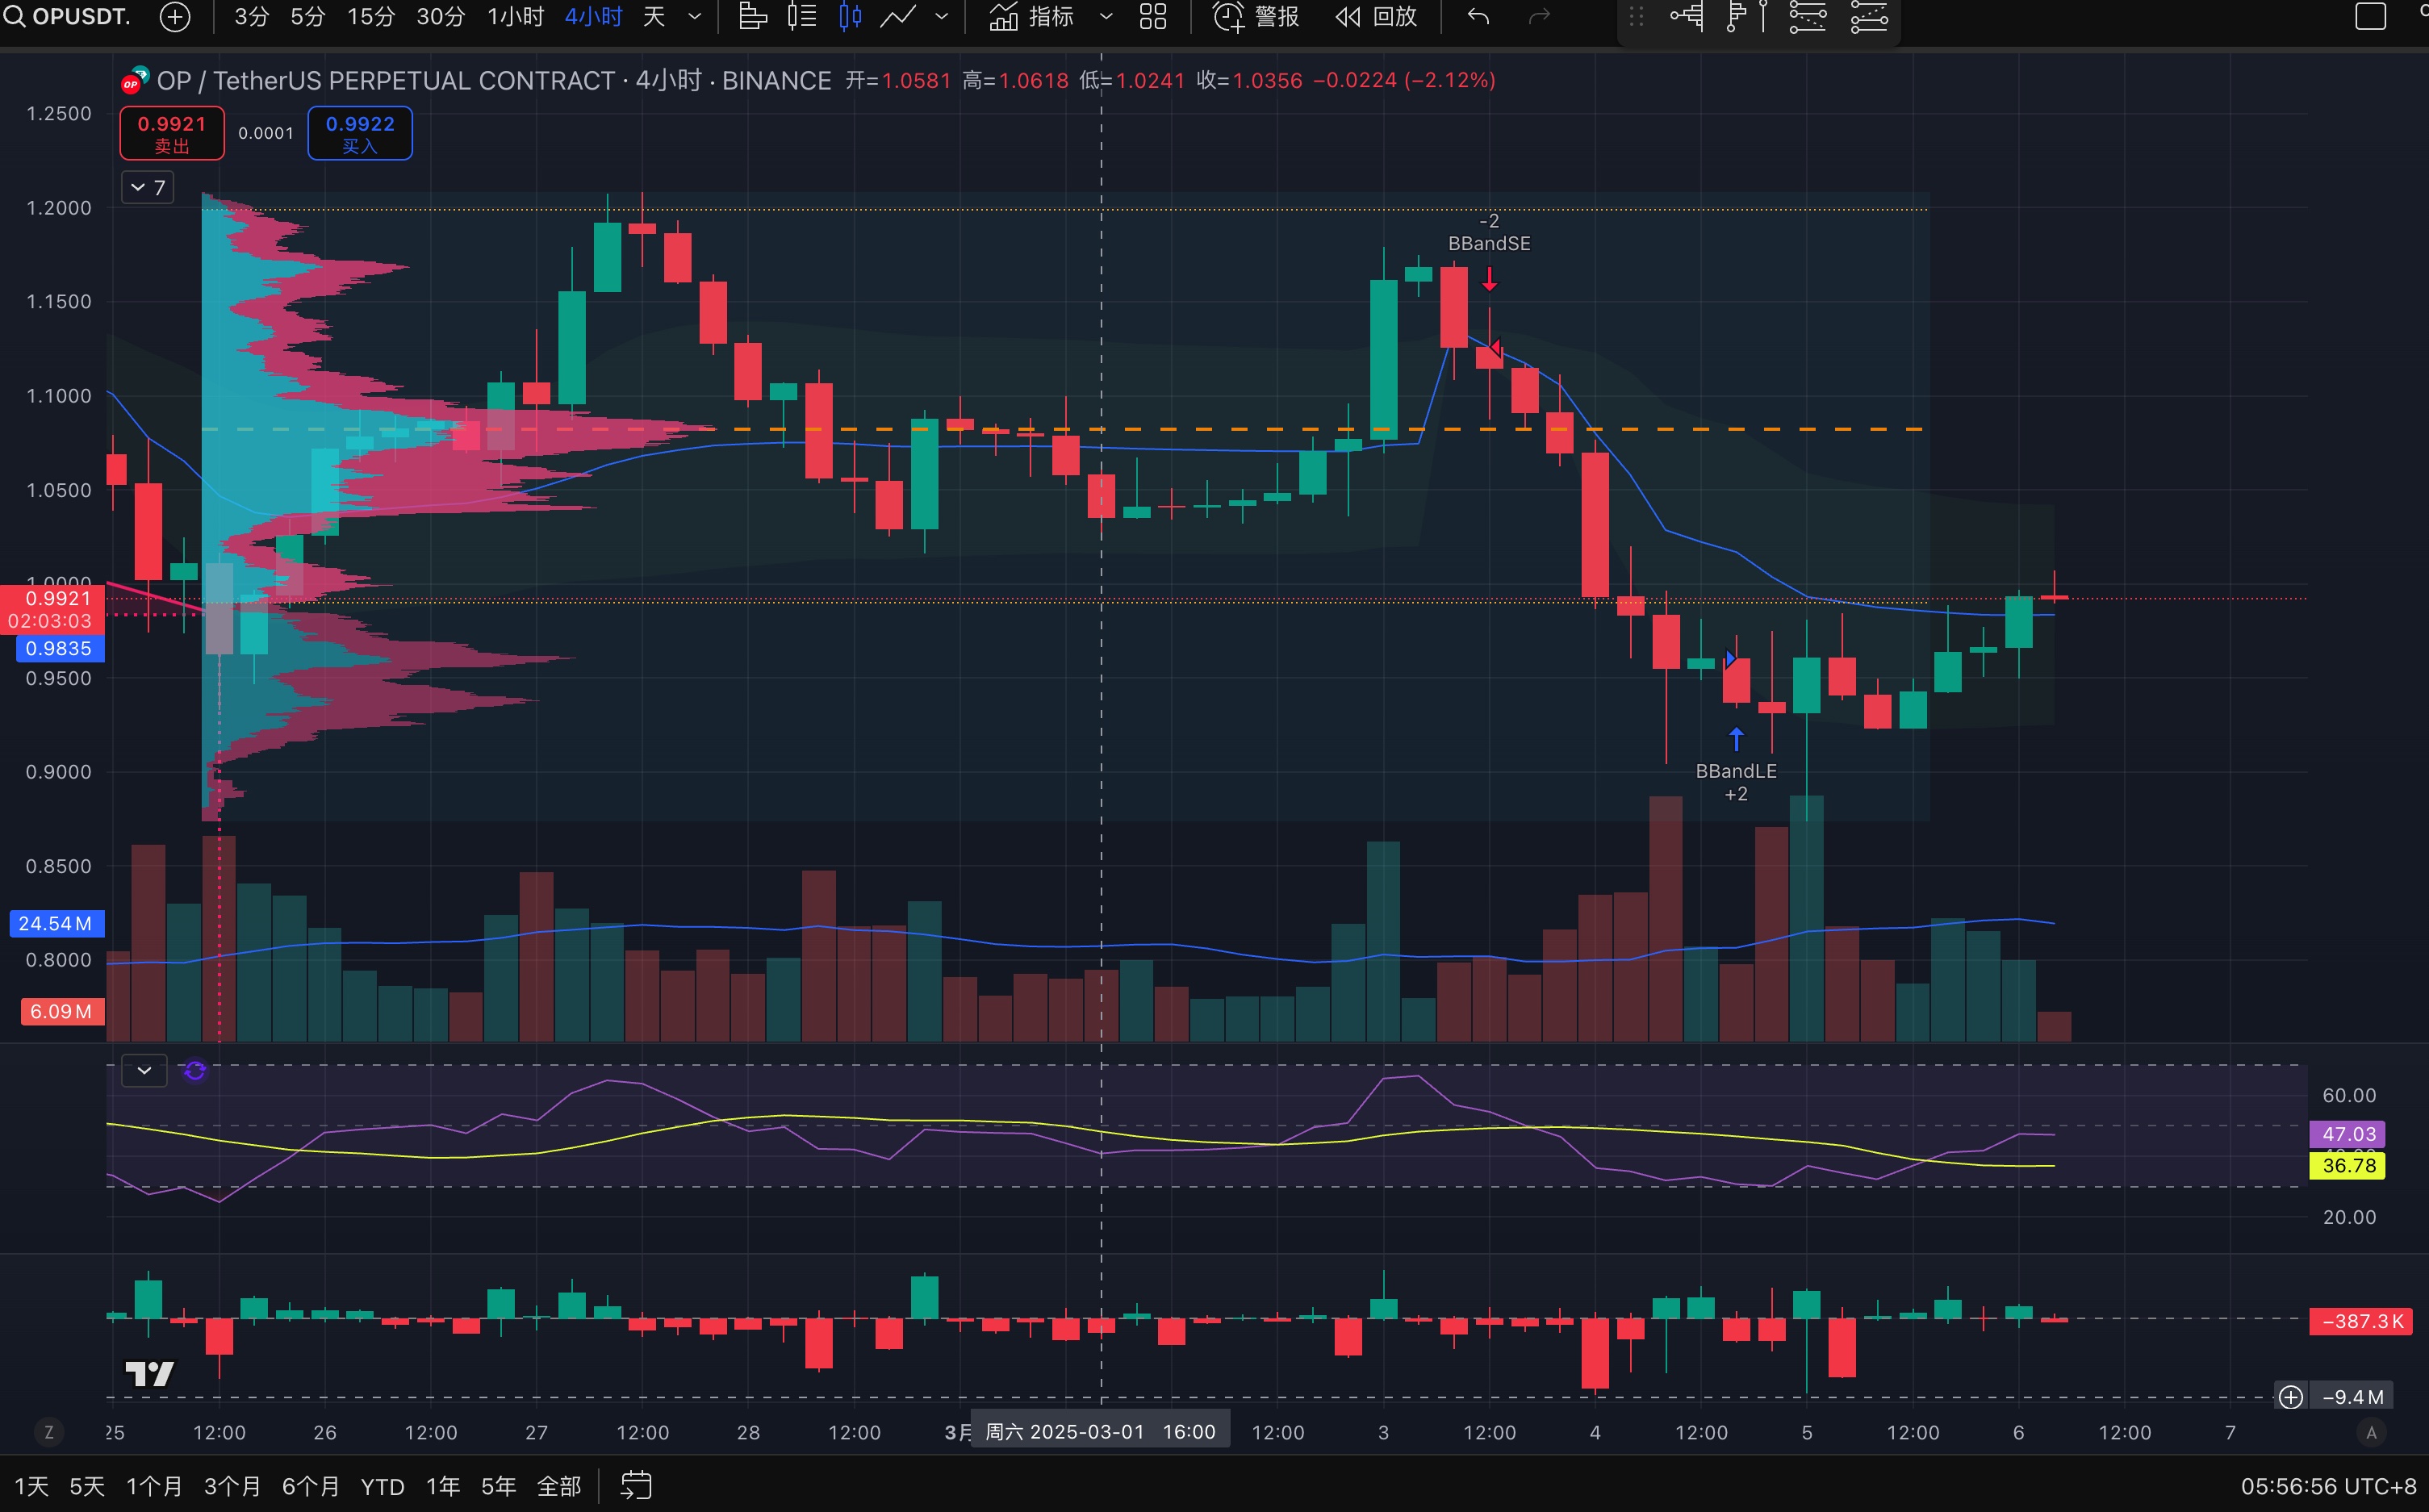Toggle auto scale A button

[2371, 1433]
